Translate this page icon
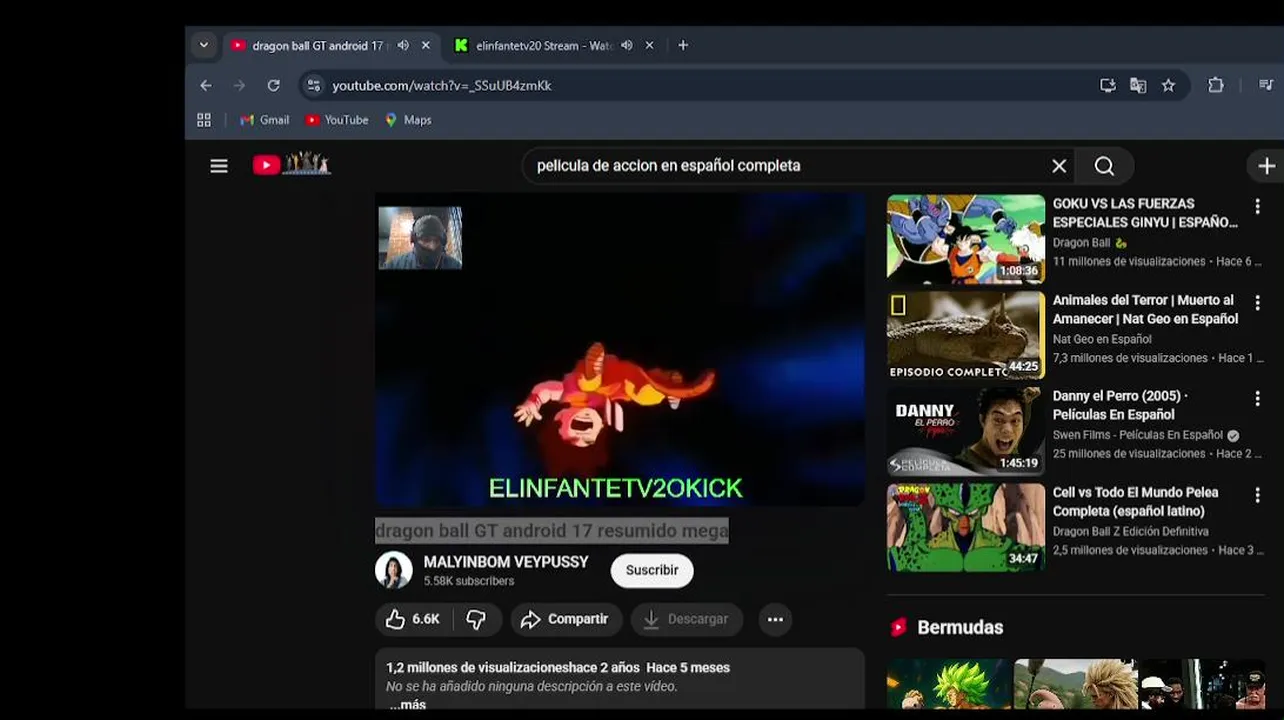Viewport: 1284px width, 720px height. pyautogui.click(x=1138, y=86)
